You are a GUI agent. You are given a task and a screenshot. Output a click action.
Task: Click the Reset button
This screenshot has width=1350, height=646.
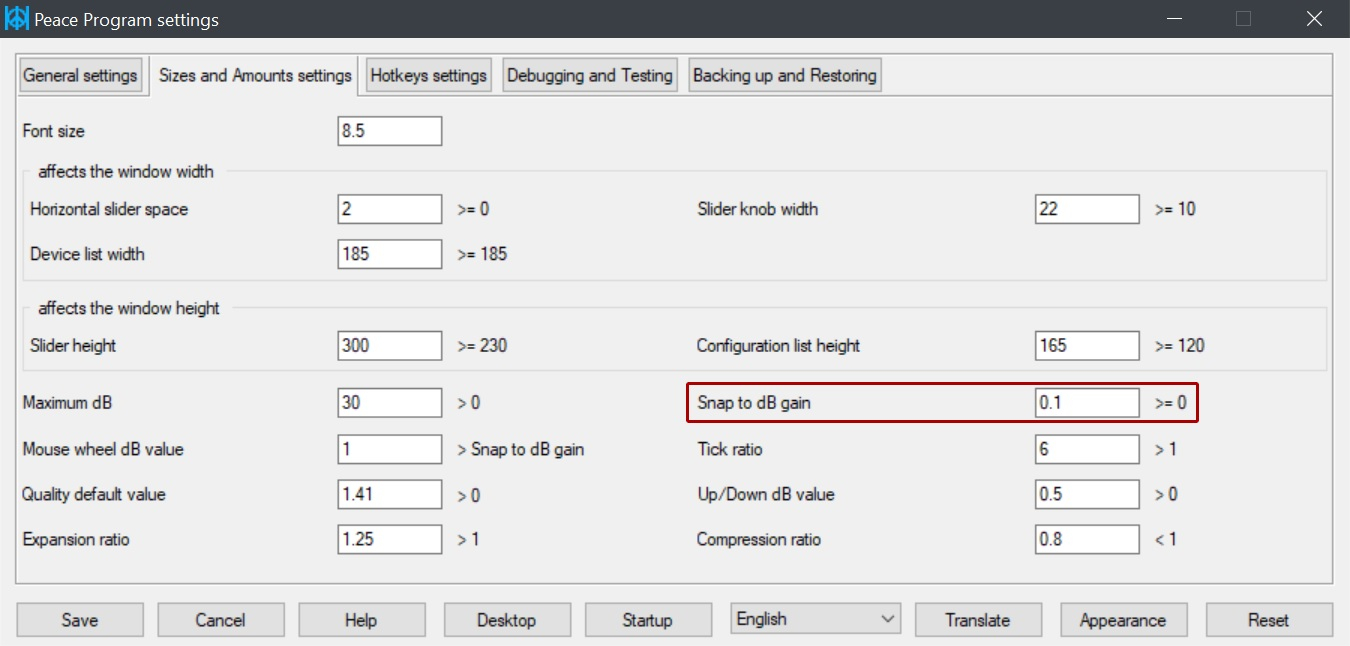pyautogui.click(x=1268, y=619)
